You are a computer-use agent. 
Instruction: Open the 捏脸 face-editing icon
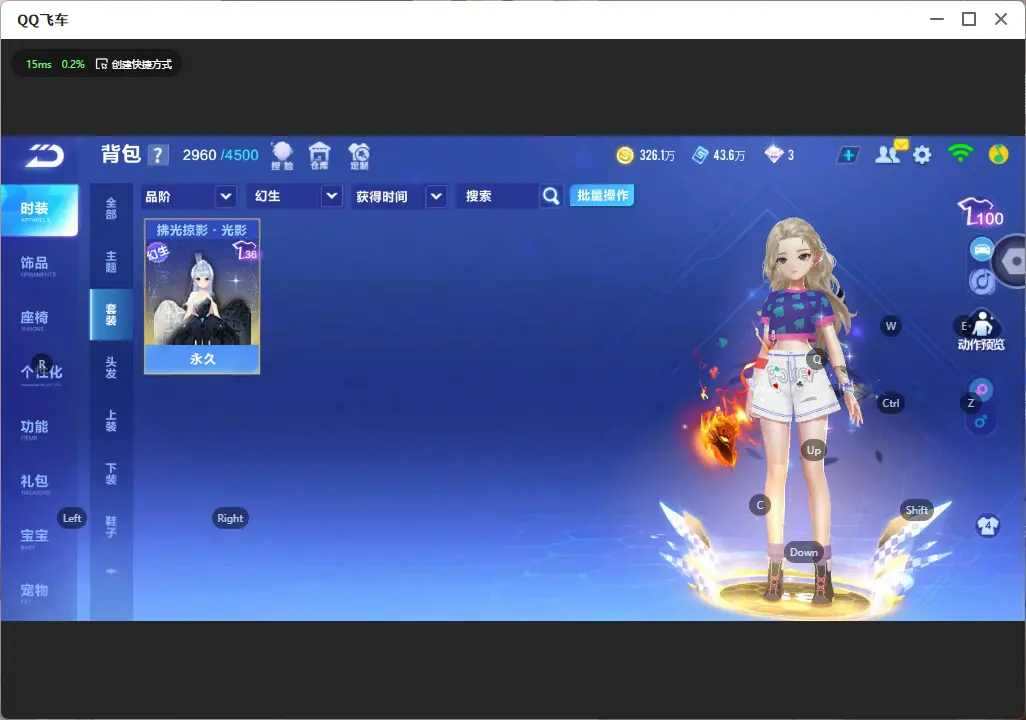coord(283,156)
